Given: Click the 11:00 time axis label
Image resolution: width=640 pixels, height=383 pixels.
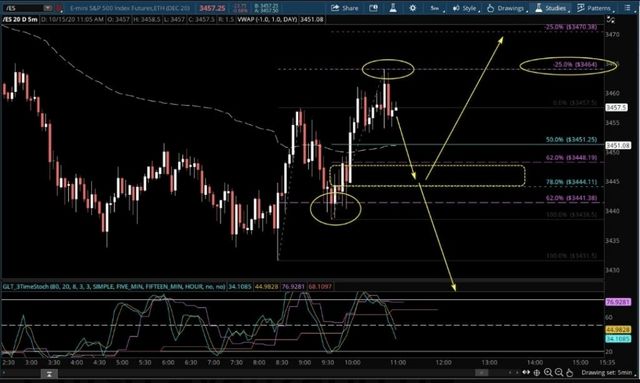Looking at the screenshot, I should [x=398, y=363].
